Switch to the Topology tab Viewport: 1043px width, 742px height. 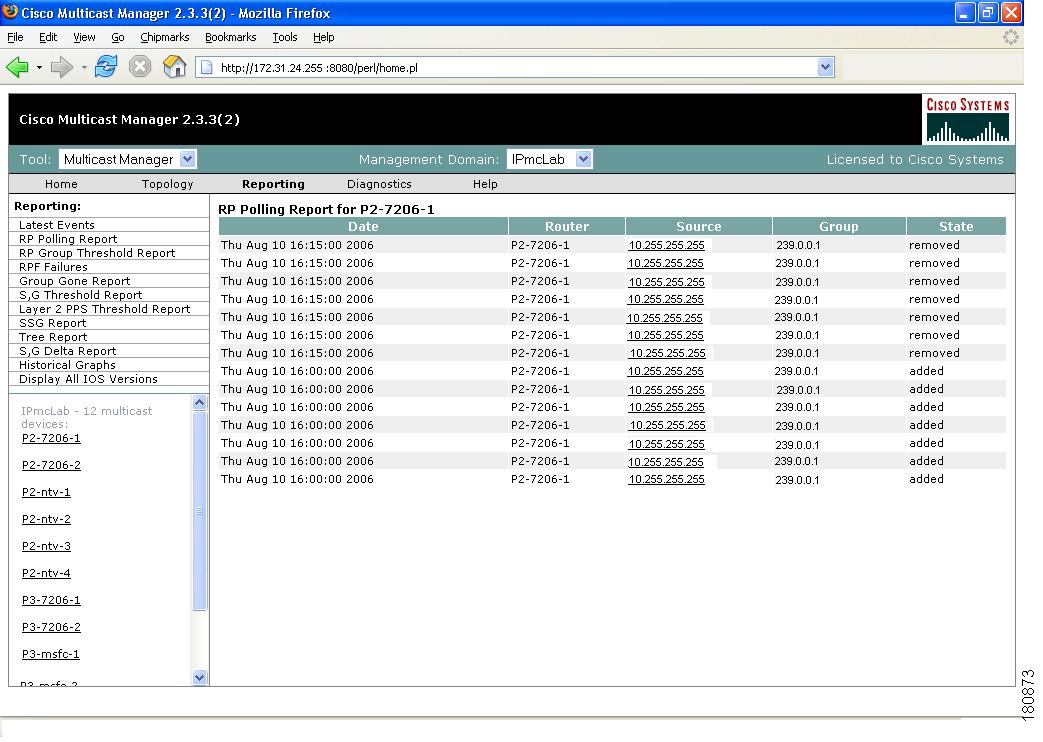coord(168,184)
